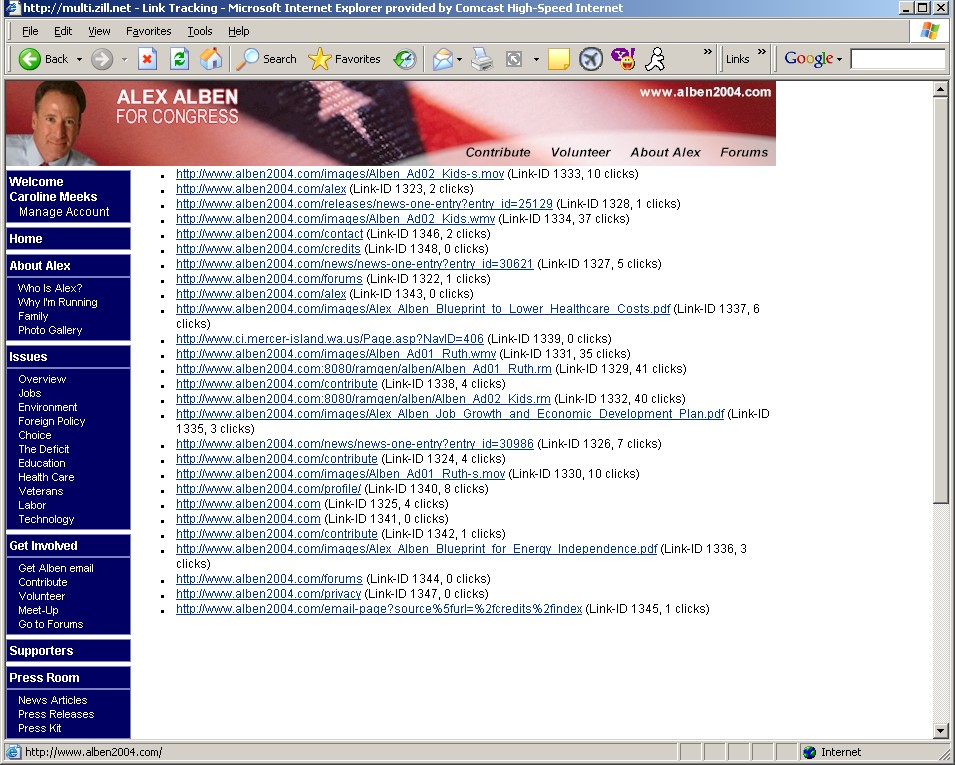Go to the browser home page

(x=211, y=59)
